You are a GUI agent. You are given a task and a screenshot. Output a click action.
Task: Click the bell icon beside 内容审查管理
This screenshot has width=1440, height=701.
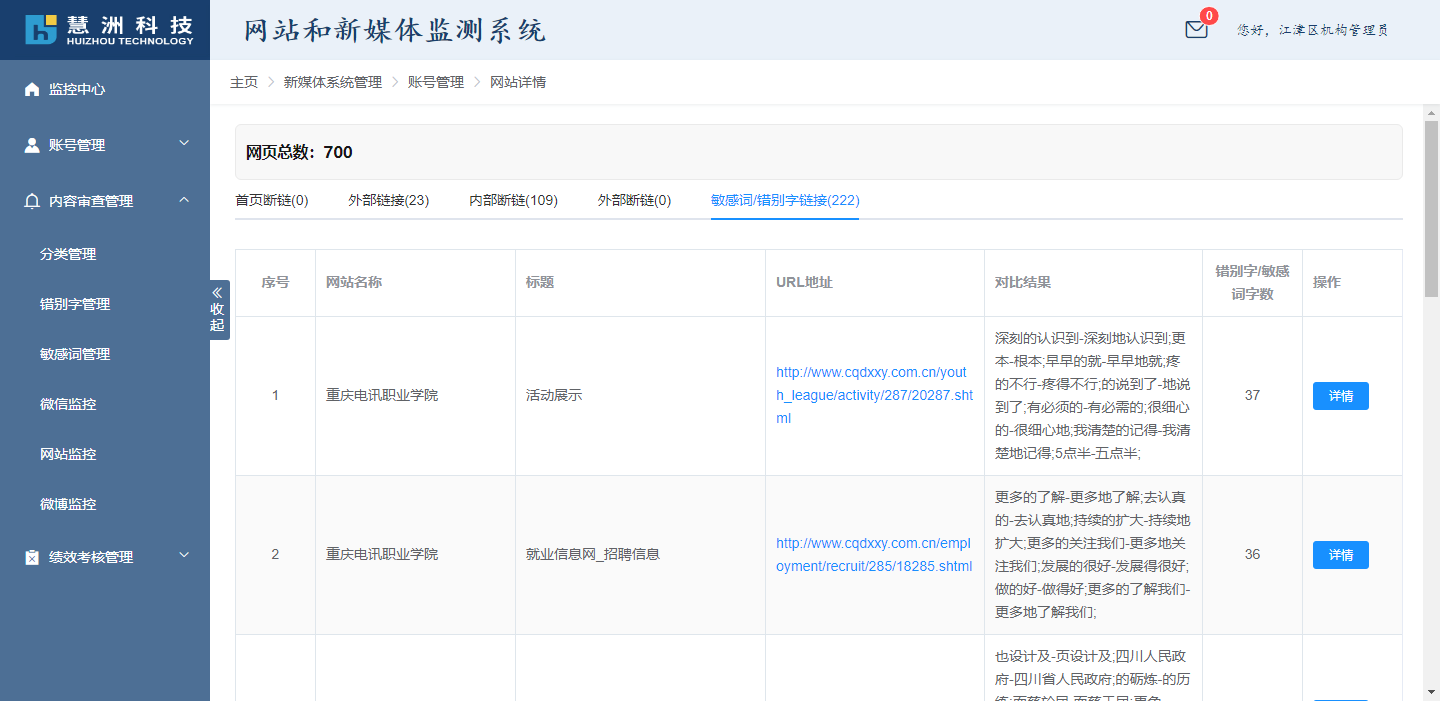coord(32,201)
